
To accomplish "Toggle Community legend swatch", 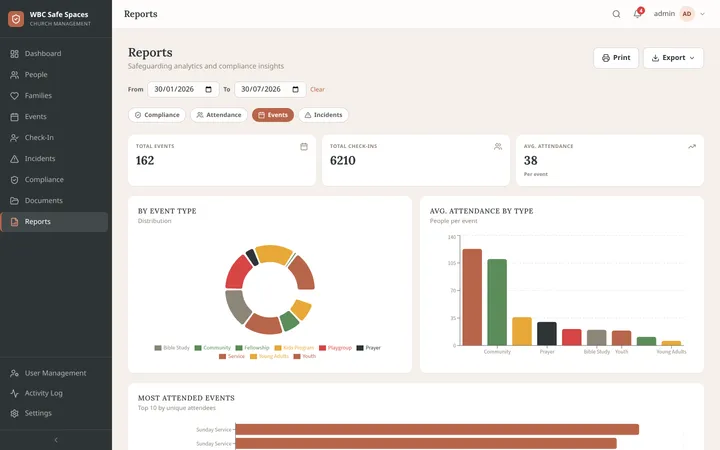I will [198, 348].
